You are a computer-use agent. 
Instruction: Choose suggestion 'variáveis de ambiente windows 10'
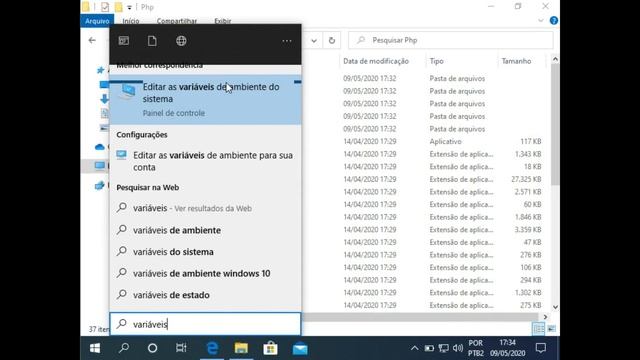pos(206,273)
